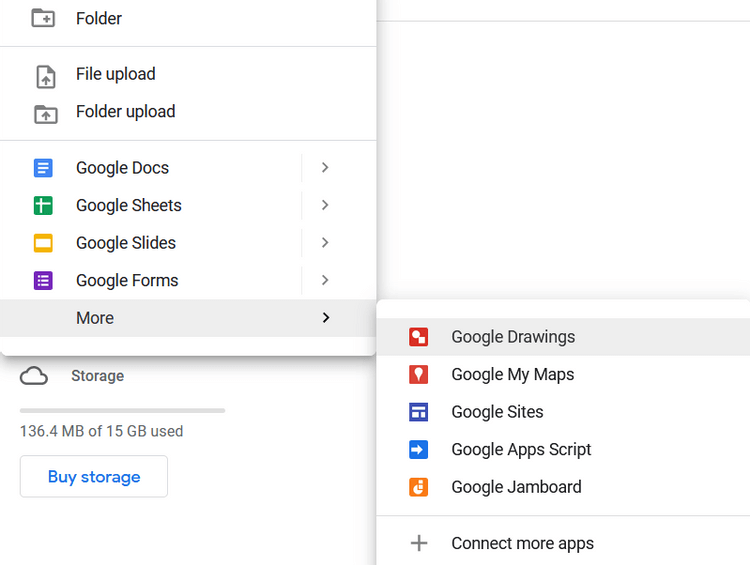Viewport: 750px width, 565px height.
Task: Expand the Google Sheets submenu arrow
Action: (325, 205)
